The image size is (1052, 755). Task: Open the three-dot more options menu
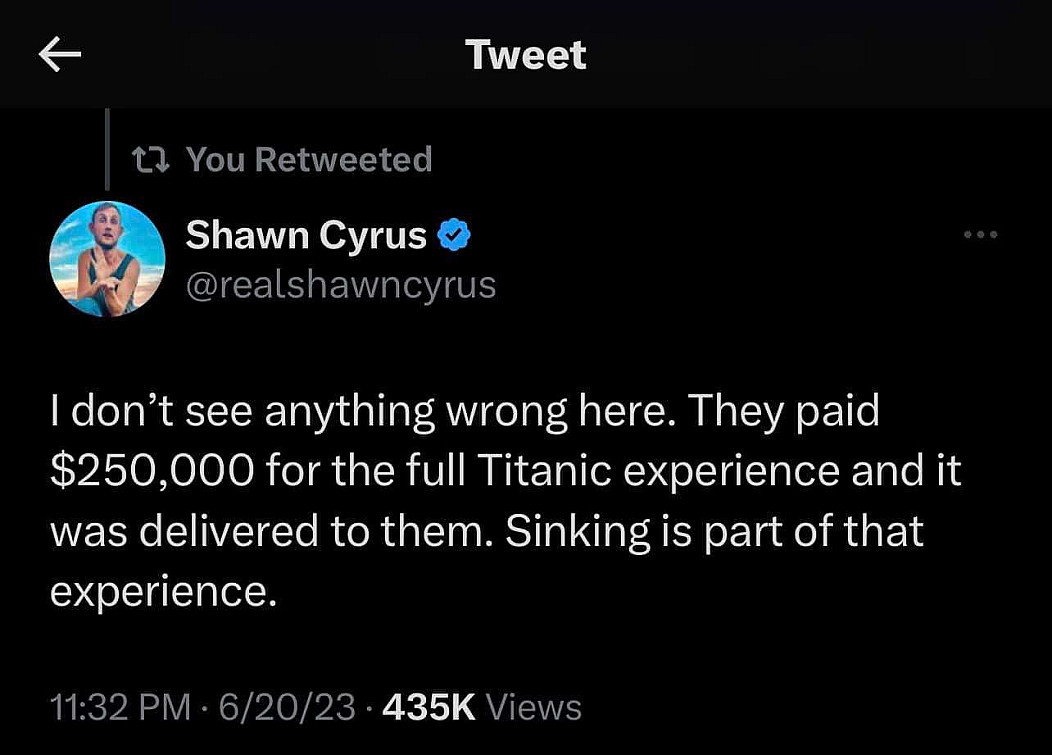[x=980, y=236]
